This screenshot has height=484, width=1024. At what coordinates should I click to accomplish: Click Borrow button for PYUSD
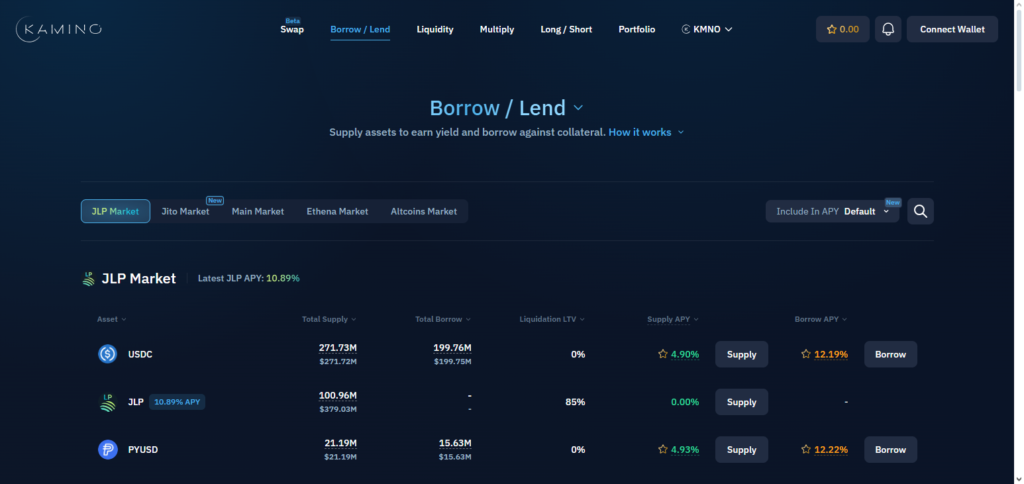(891, 449)
